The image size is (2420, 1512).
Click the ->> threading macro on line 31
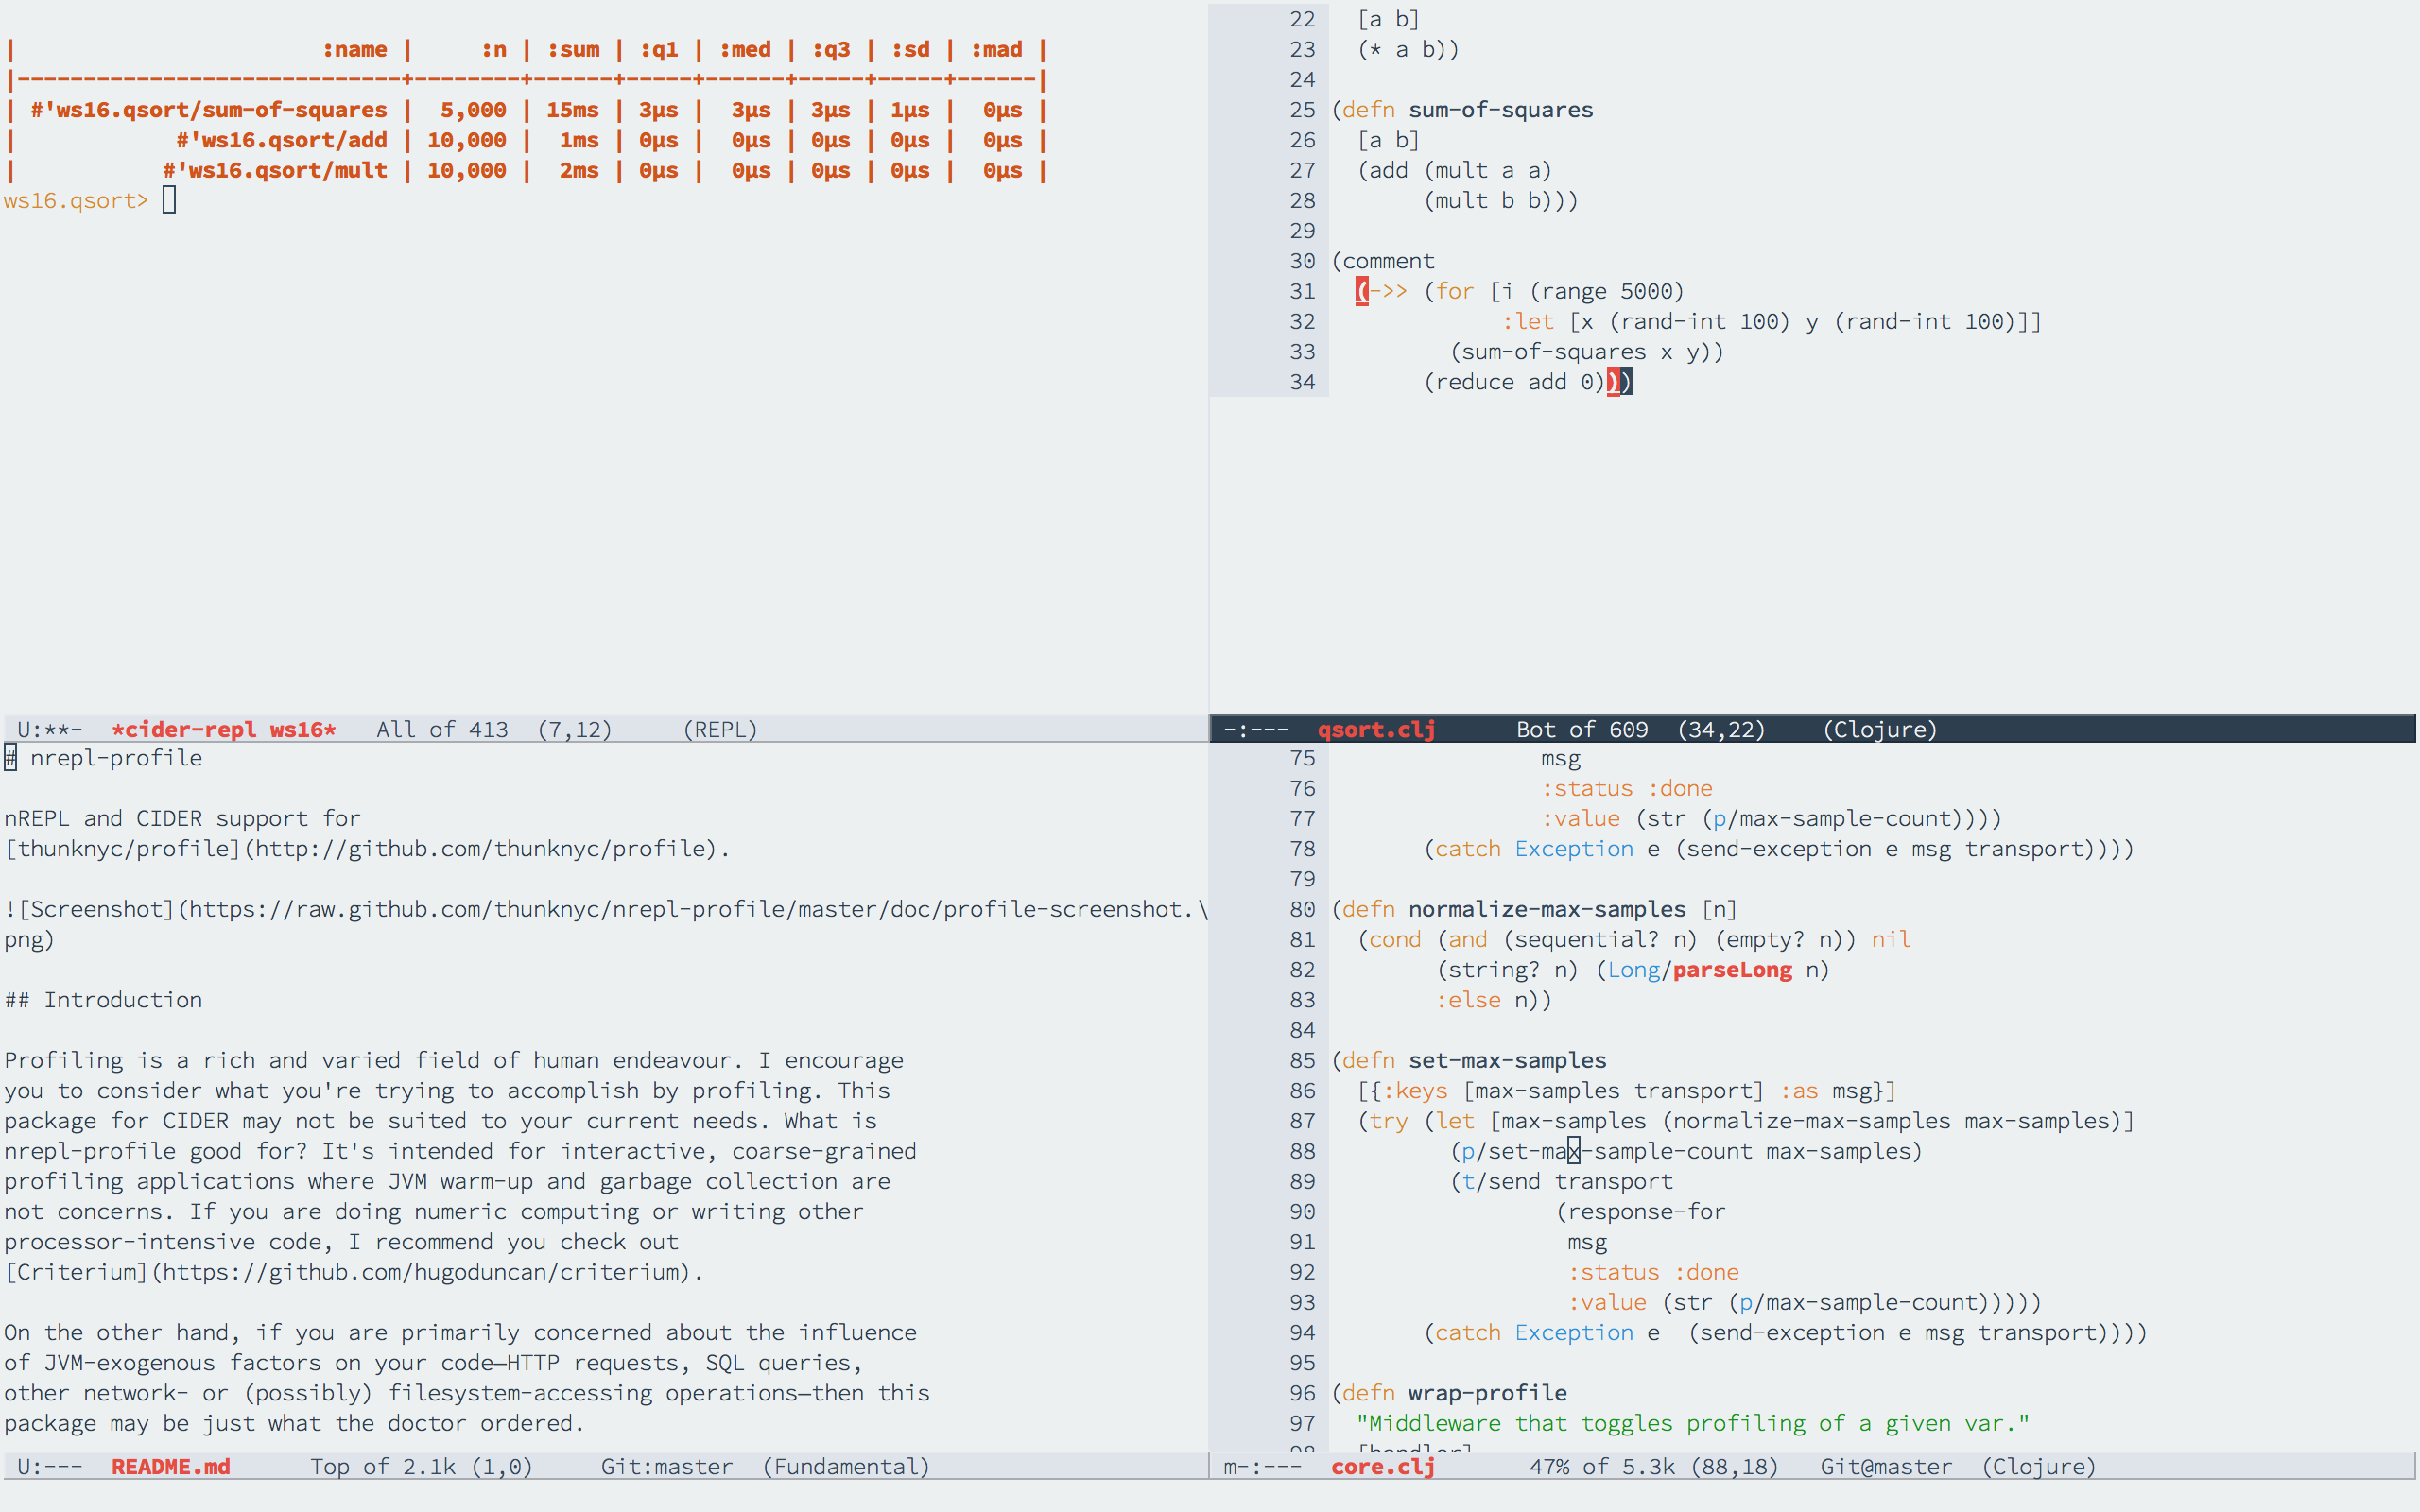(1388, 291)
